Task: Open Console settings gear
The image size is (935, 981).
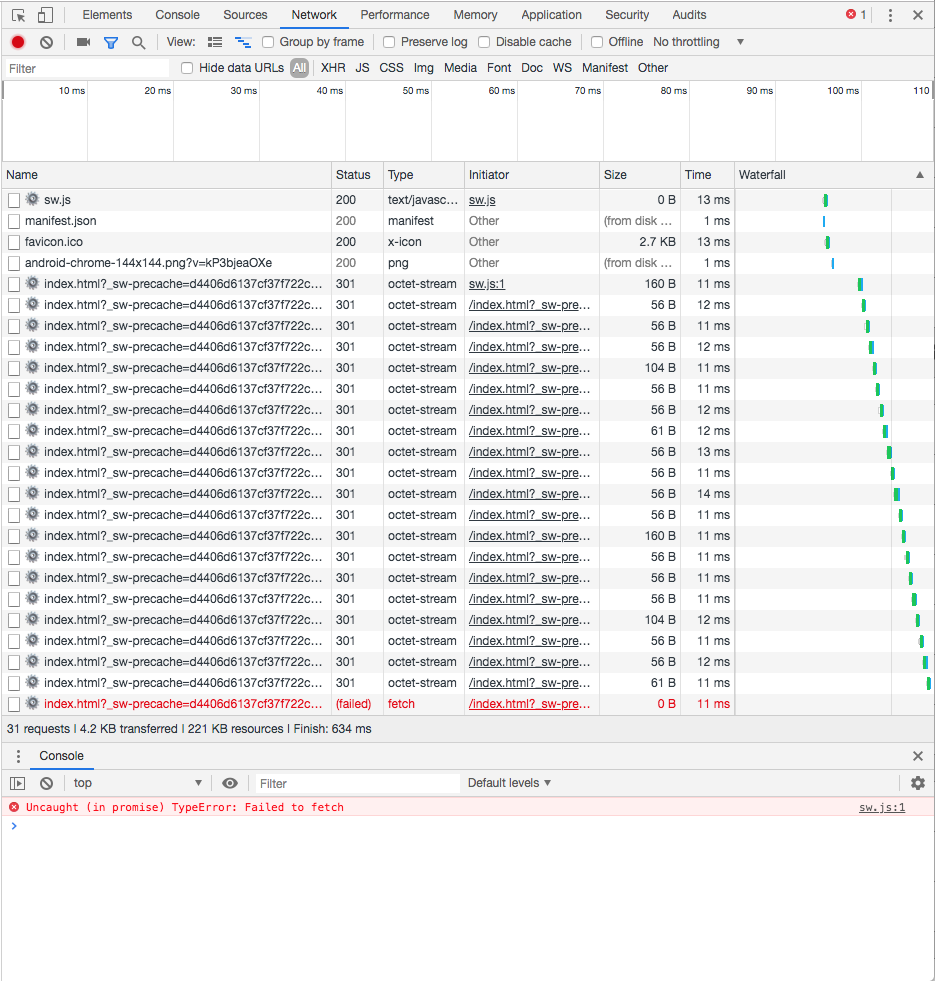Action: coord(917,783)
